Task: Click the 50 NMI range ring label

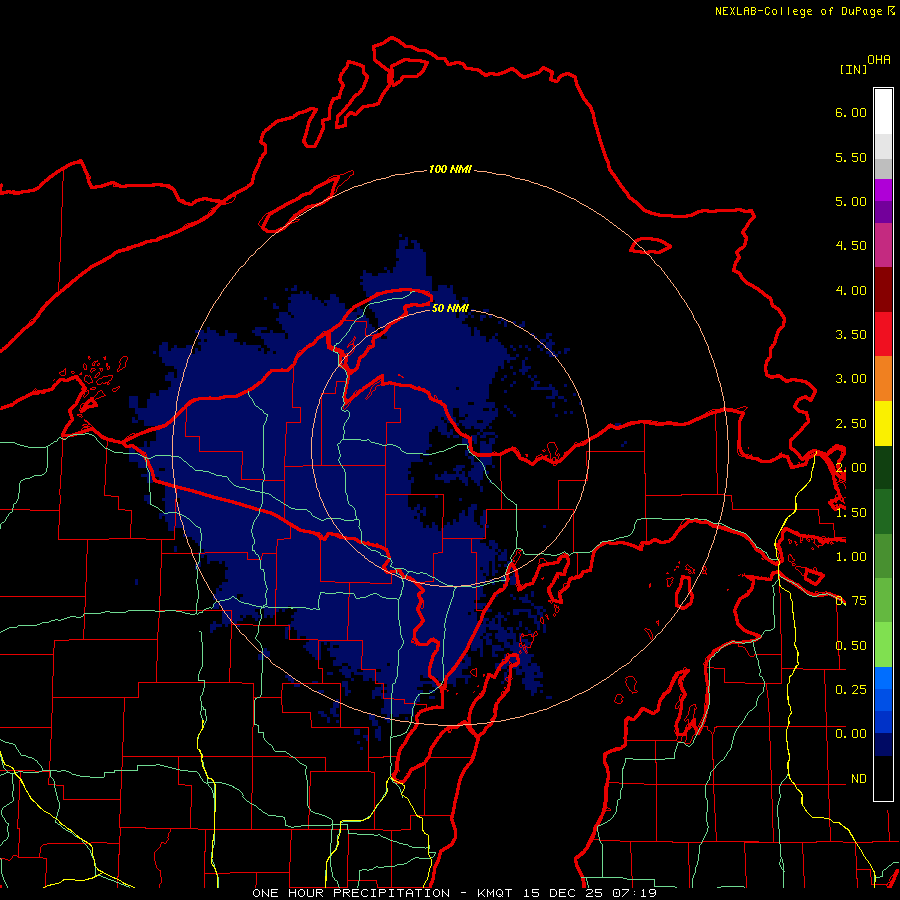Action: pos(450,308)
